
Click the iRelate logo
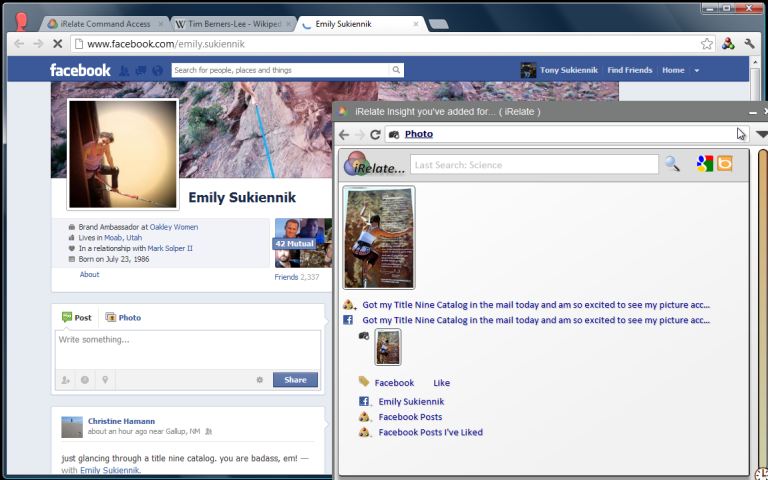[x=374, y=165]
